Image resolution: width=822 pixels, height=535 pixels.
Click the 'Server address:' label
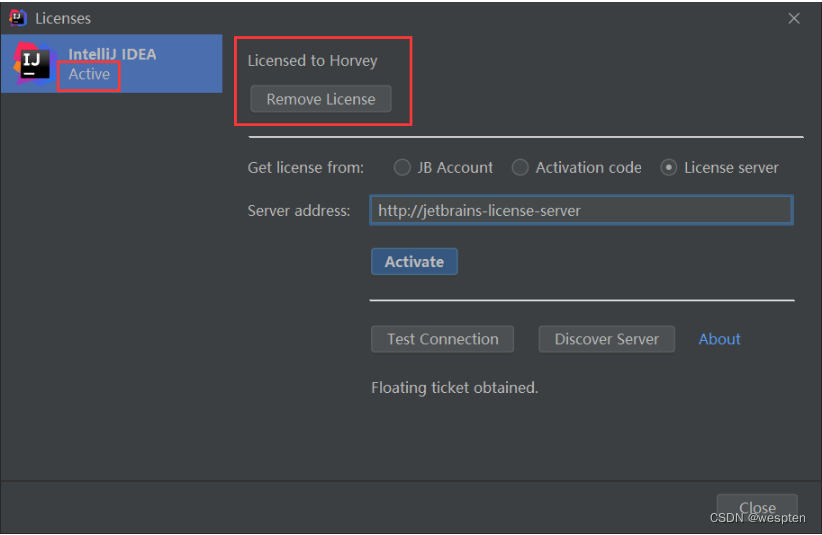[299, 211]
